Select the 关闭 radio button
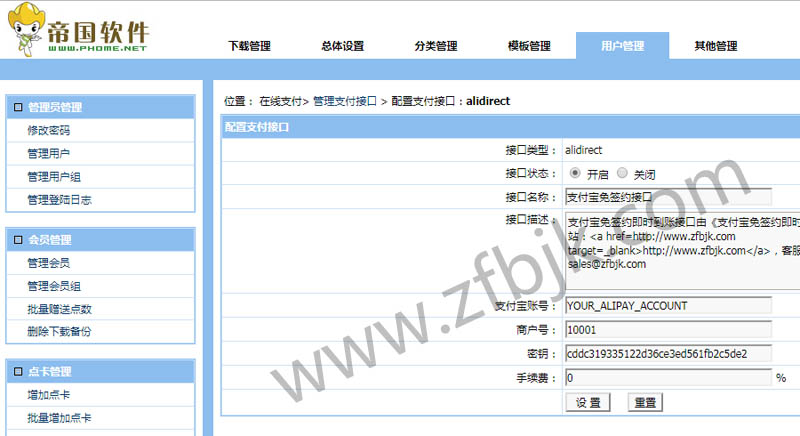The width and height of the screenshot is (800, 436). click(622, 173)
